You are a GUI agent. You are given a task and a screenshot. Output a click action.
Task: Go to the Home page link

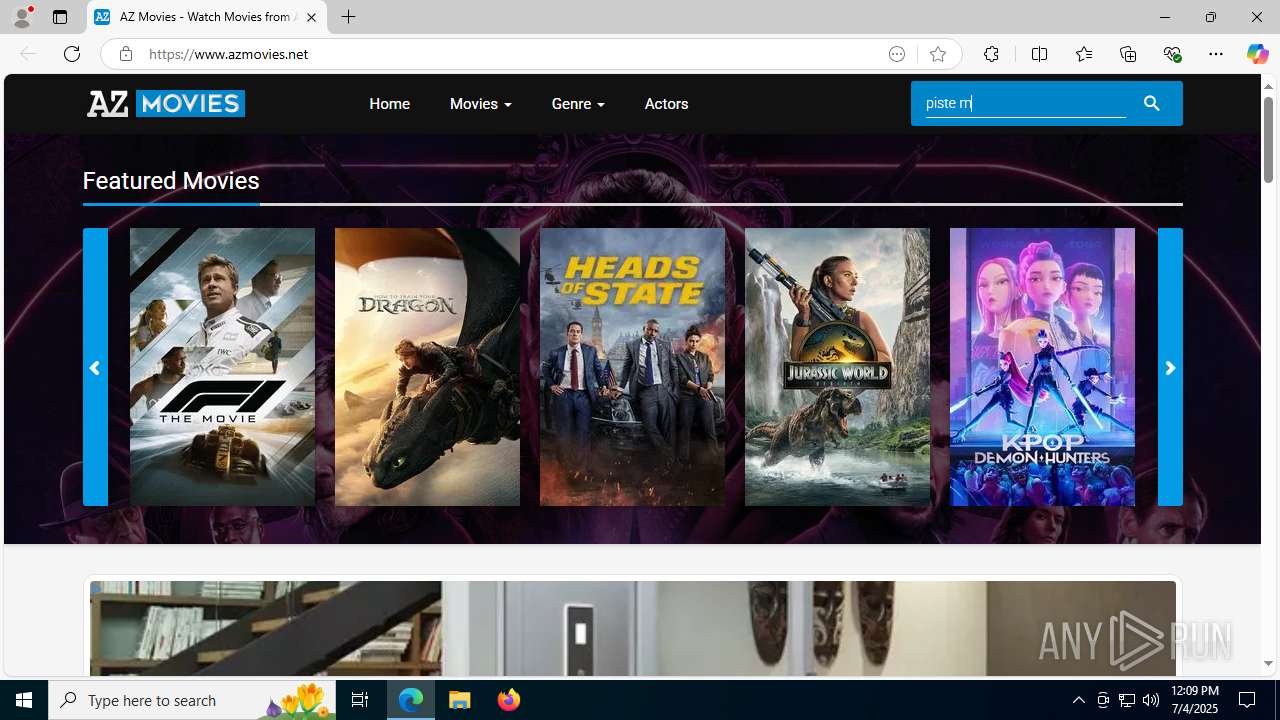tap(389, 103)
